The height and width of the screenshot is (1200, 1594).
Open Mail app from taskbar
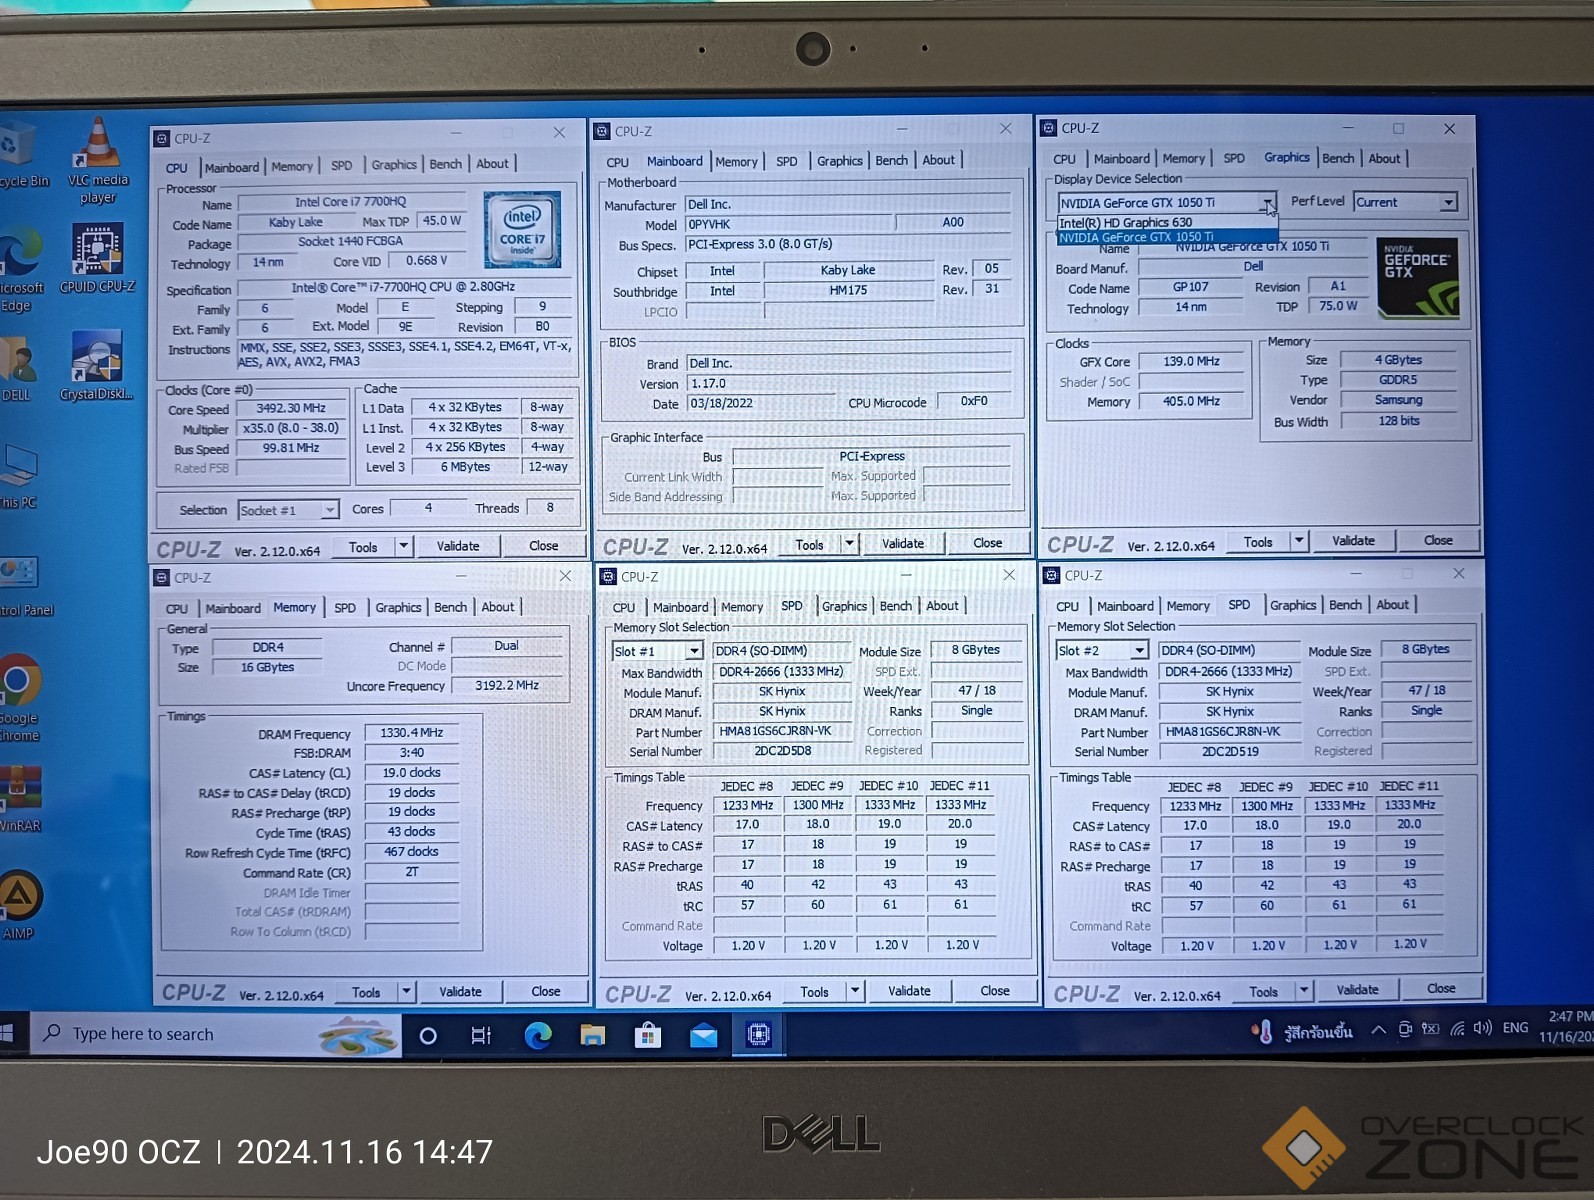[x=703, y=1036]
